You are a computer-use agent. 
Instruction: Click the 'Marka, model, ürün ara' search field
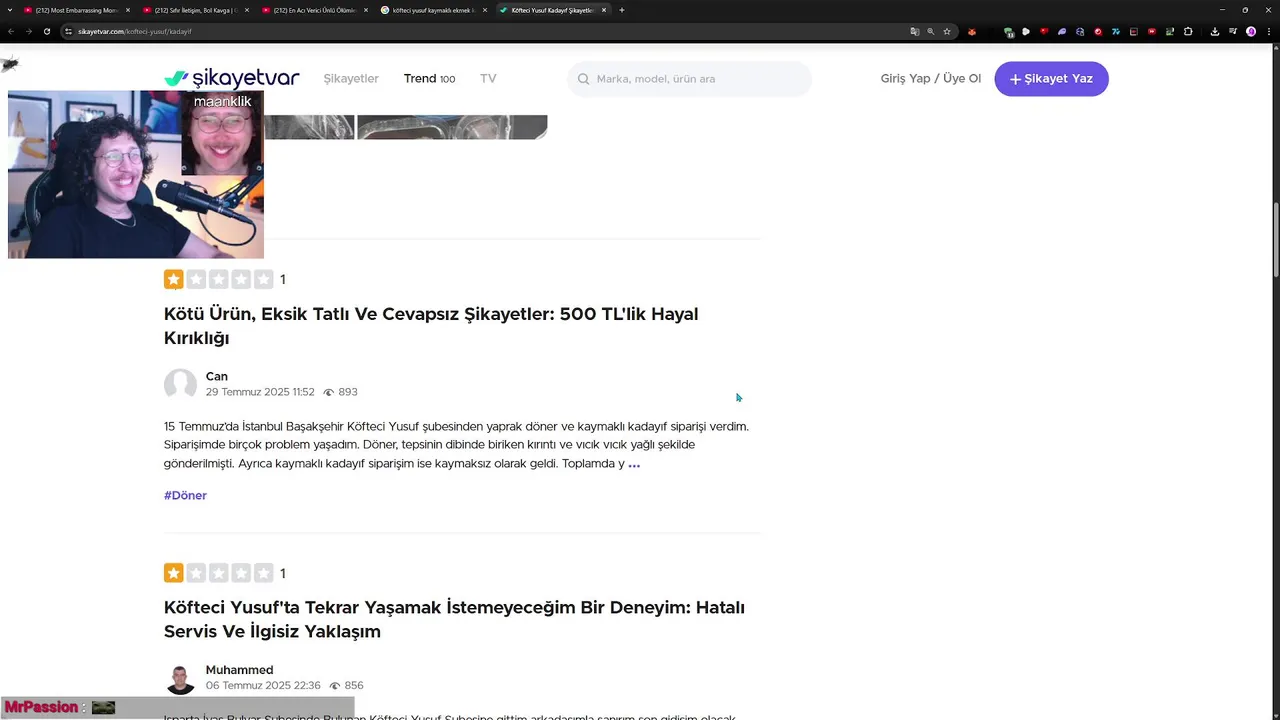point(689,79)
